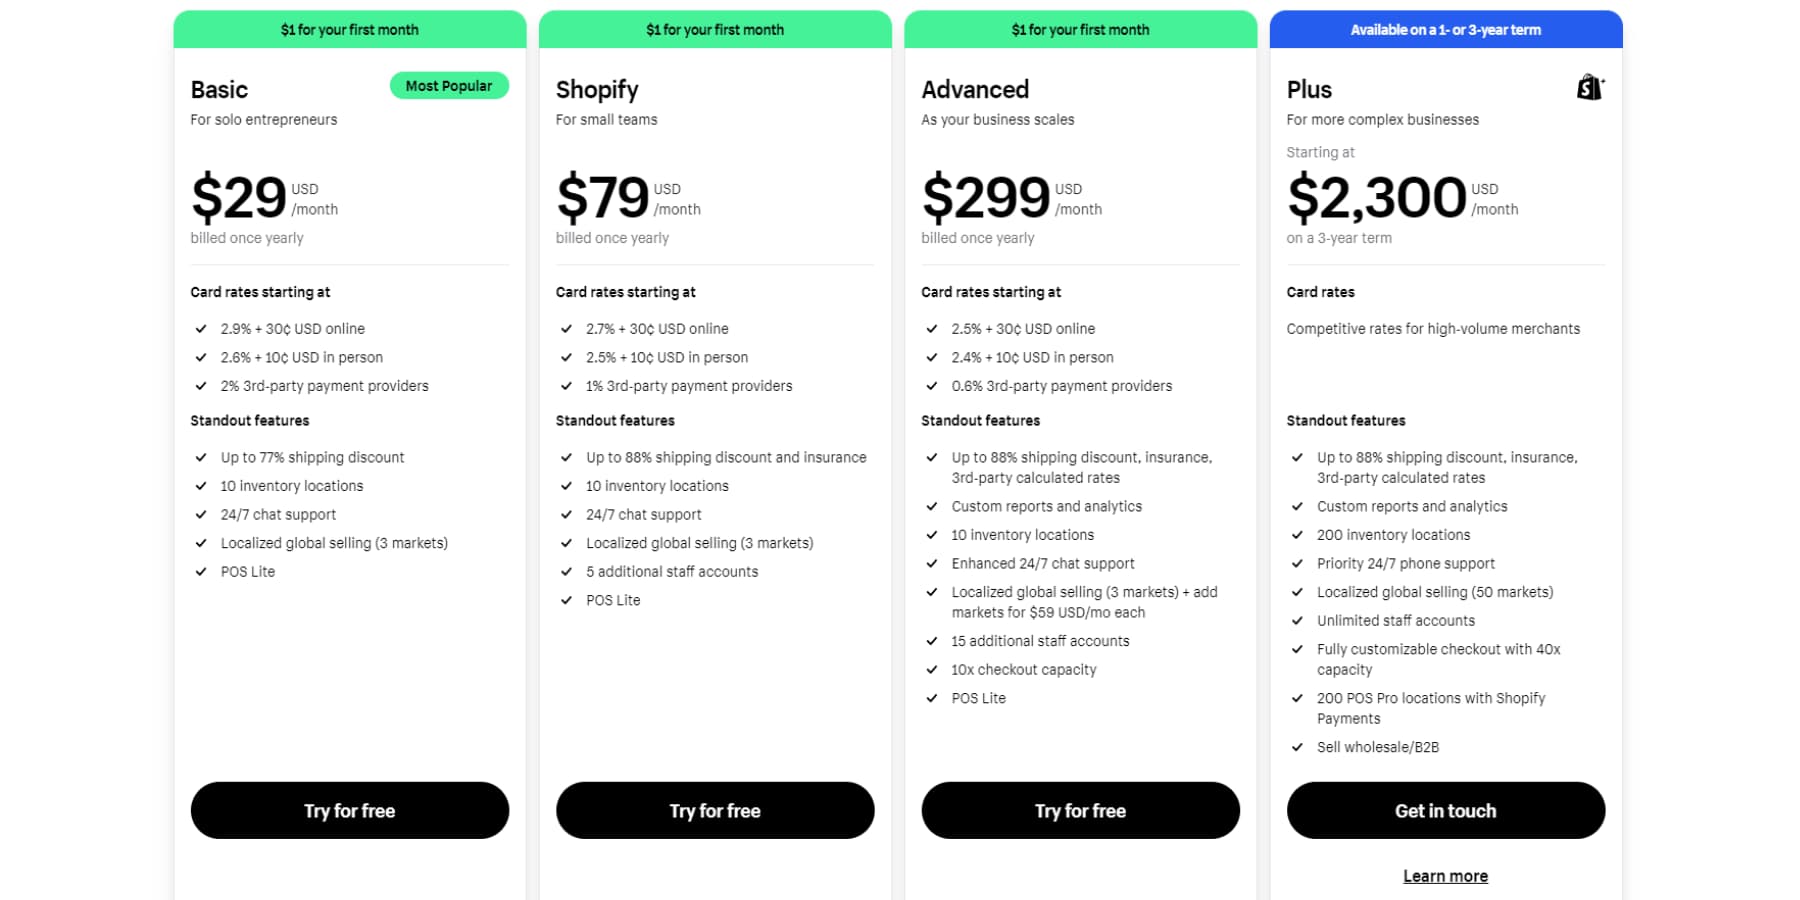Select the checkmark beside 24/7 chat support on Shopify plan

point(565,514)
